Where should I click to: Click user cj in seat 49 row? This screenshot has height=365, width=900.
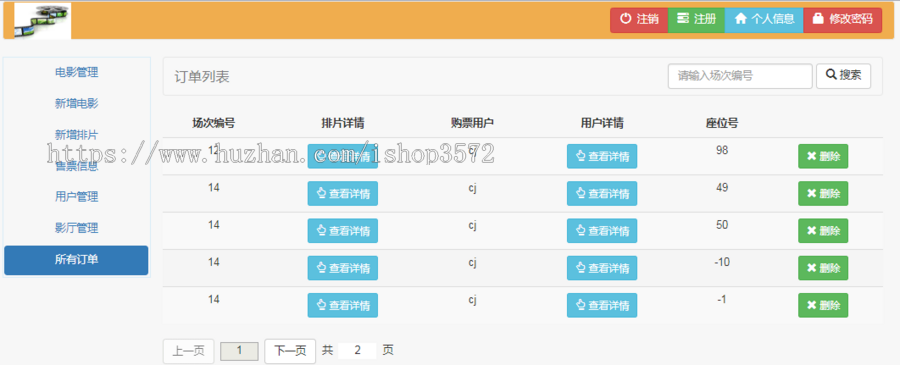pyautogui.click(x=472, y=188)
